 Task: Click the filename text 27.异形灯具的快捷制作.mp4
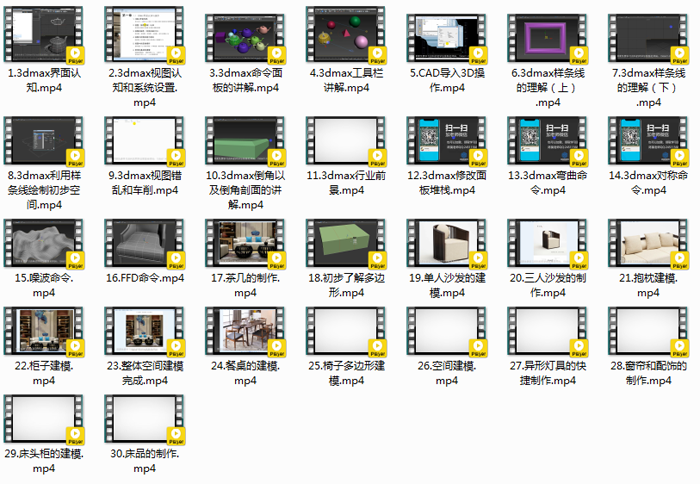[x=546, y=373]
